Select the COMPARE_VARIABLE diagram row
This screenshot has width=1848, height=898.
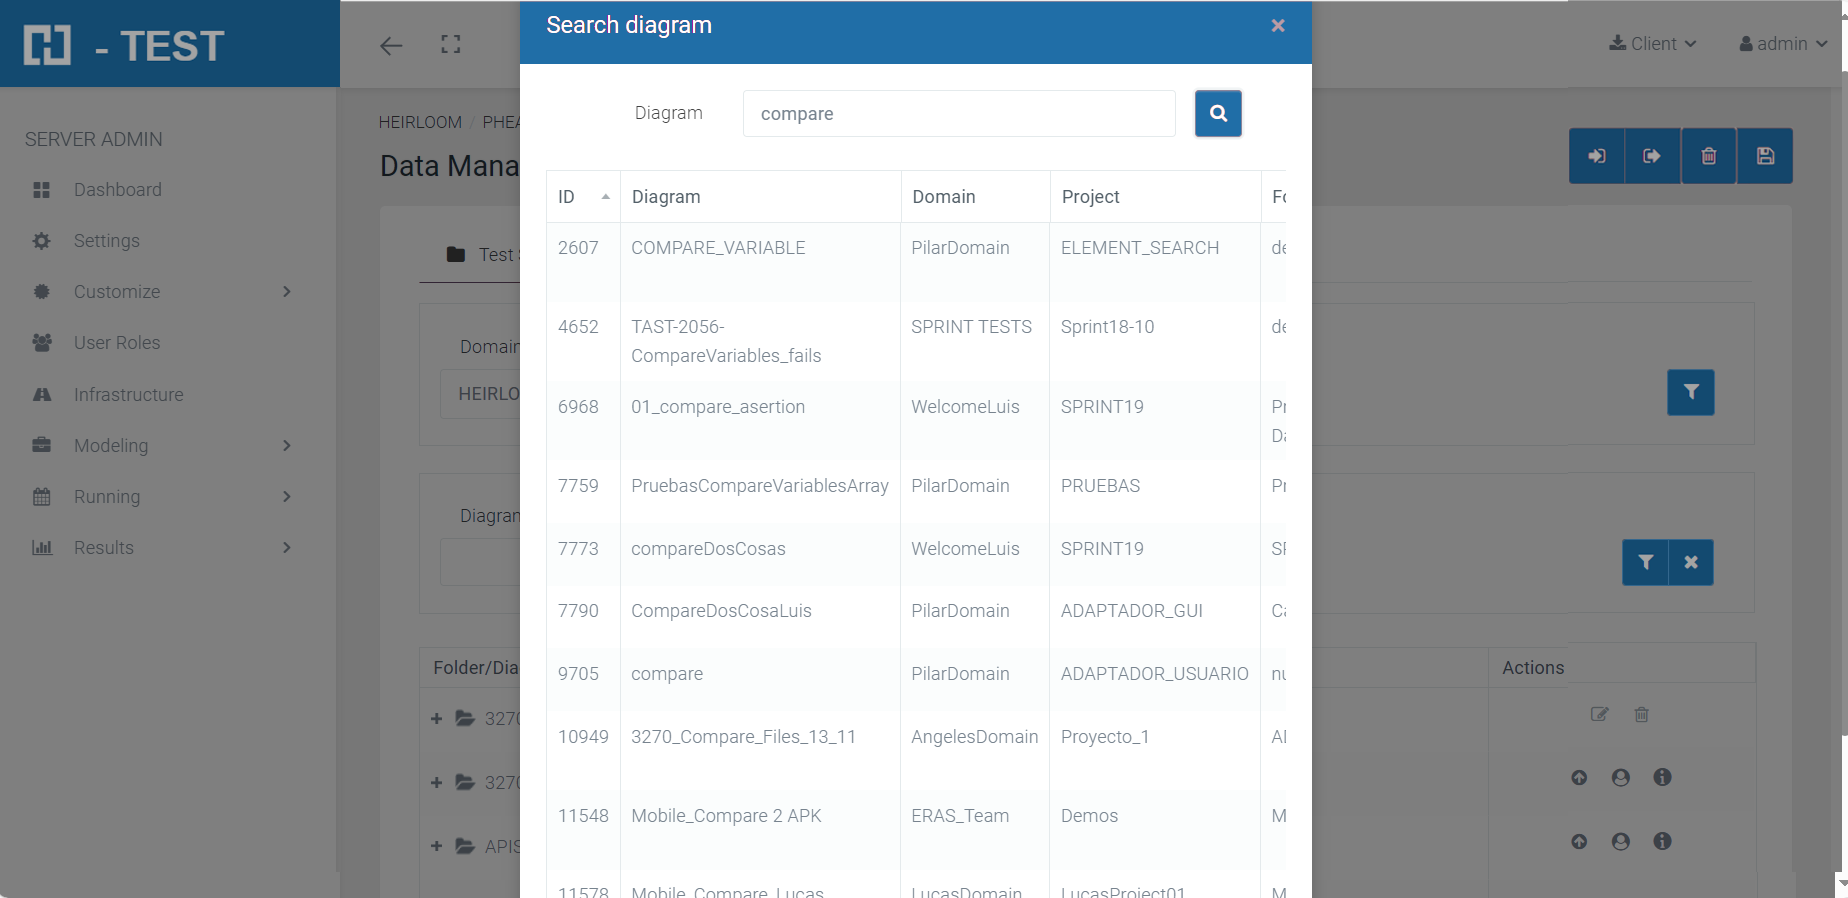[x=718, y=248]
